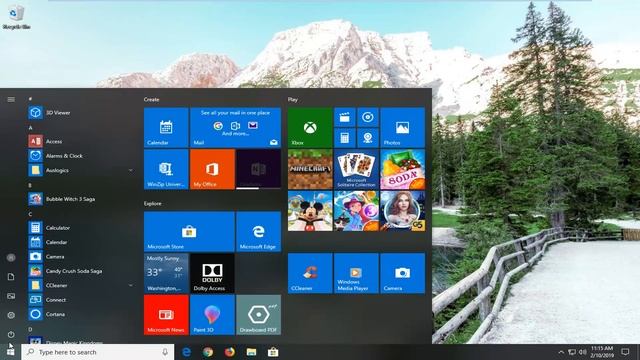
Task: Open the Microsoft Store tile
Action: pos(189,231)
